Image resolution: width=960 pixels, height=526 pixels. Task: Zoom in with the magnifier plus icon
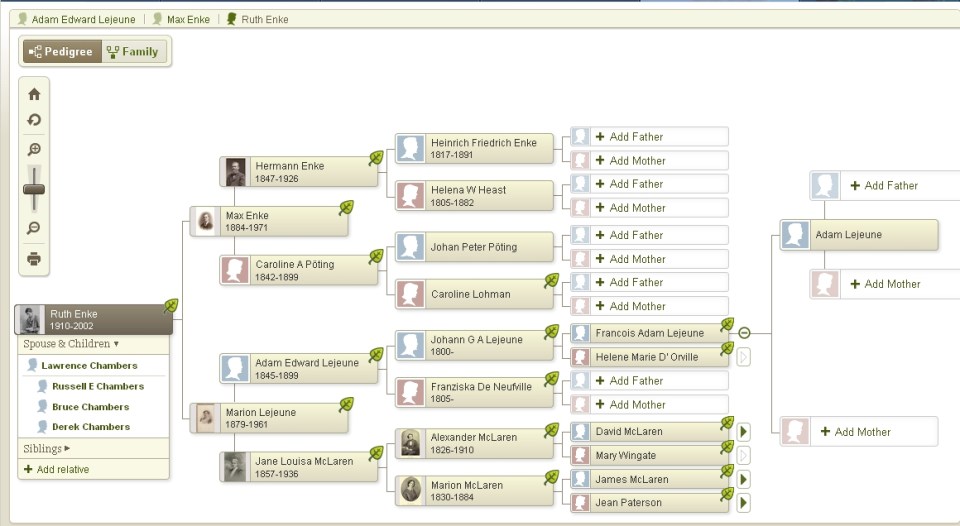point(34,150)
